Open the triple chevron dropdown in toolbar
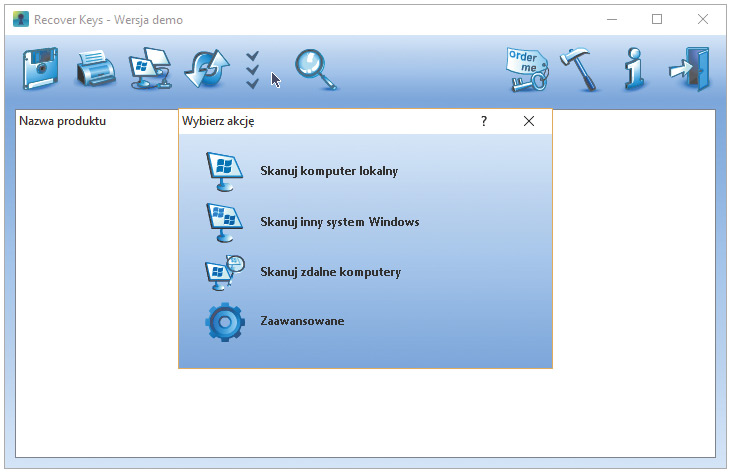This screenshot has width=734, height=473. (x=252, y=68)
